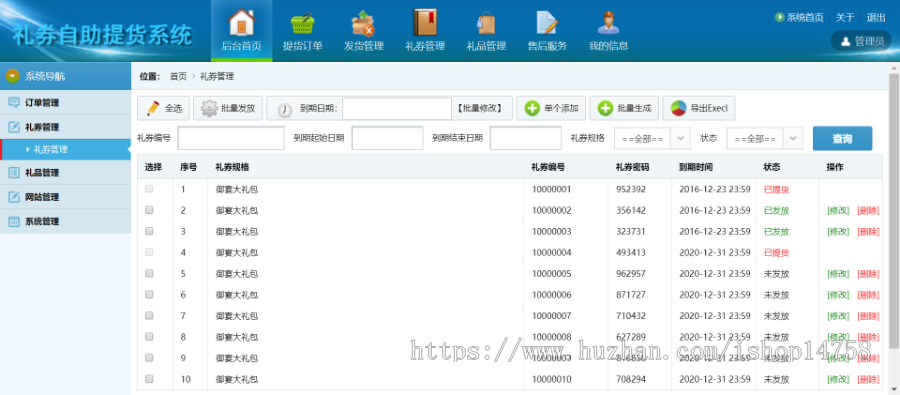Image resolution: width=900 pixels, height=395 pixels.
Task: Click password cell 952392
Action: pyautogui.click(x=631, y=189)
